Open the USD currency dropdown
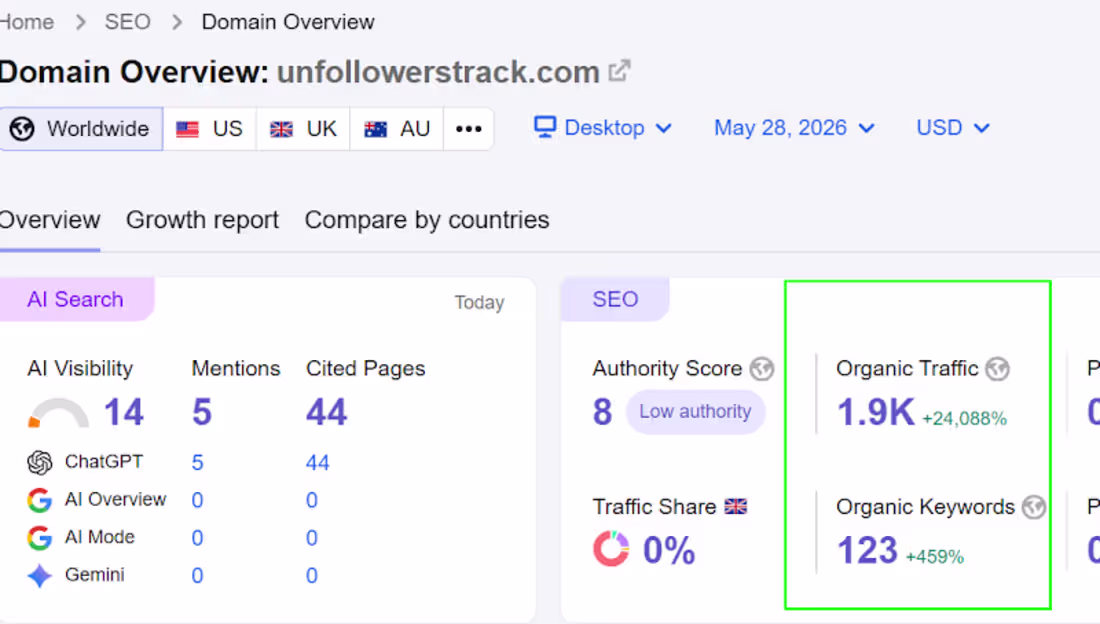The image size is (1100, 624). [953, 128]
